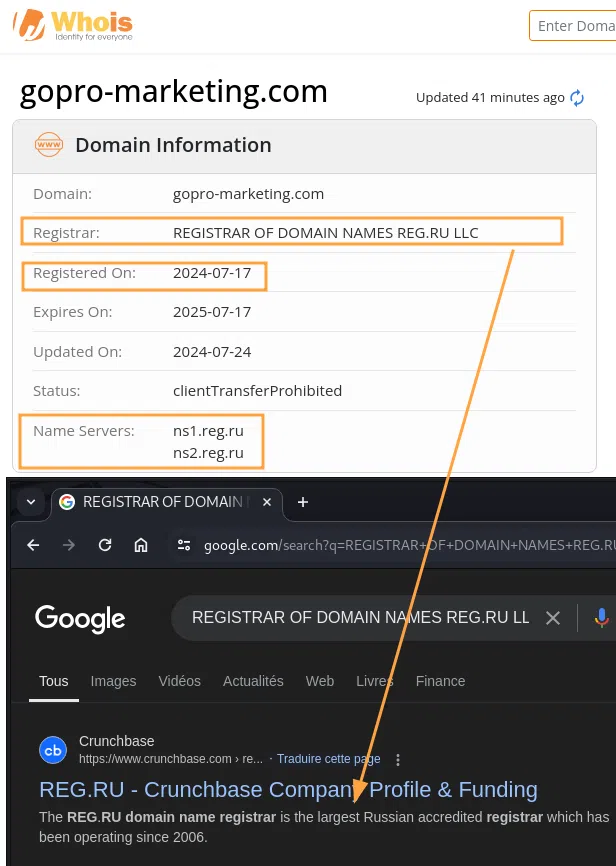Image resolution: width=616 pixels, height=866 pixels.
Task: Click the browser forward arrow
Action: (x=68, y=545)
